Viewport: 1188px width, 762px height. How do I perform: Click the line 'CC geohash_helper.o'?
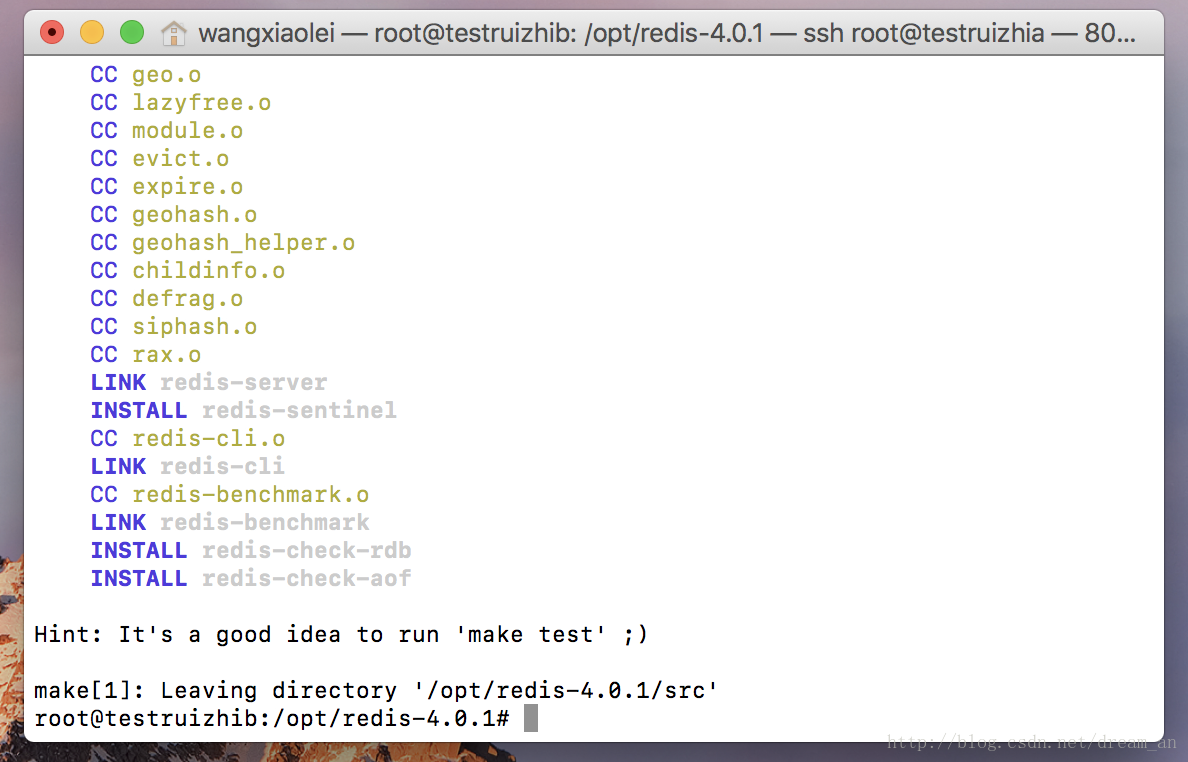pyautogui.click(x=222, y=243)
